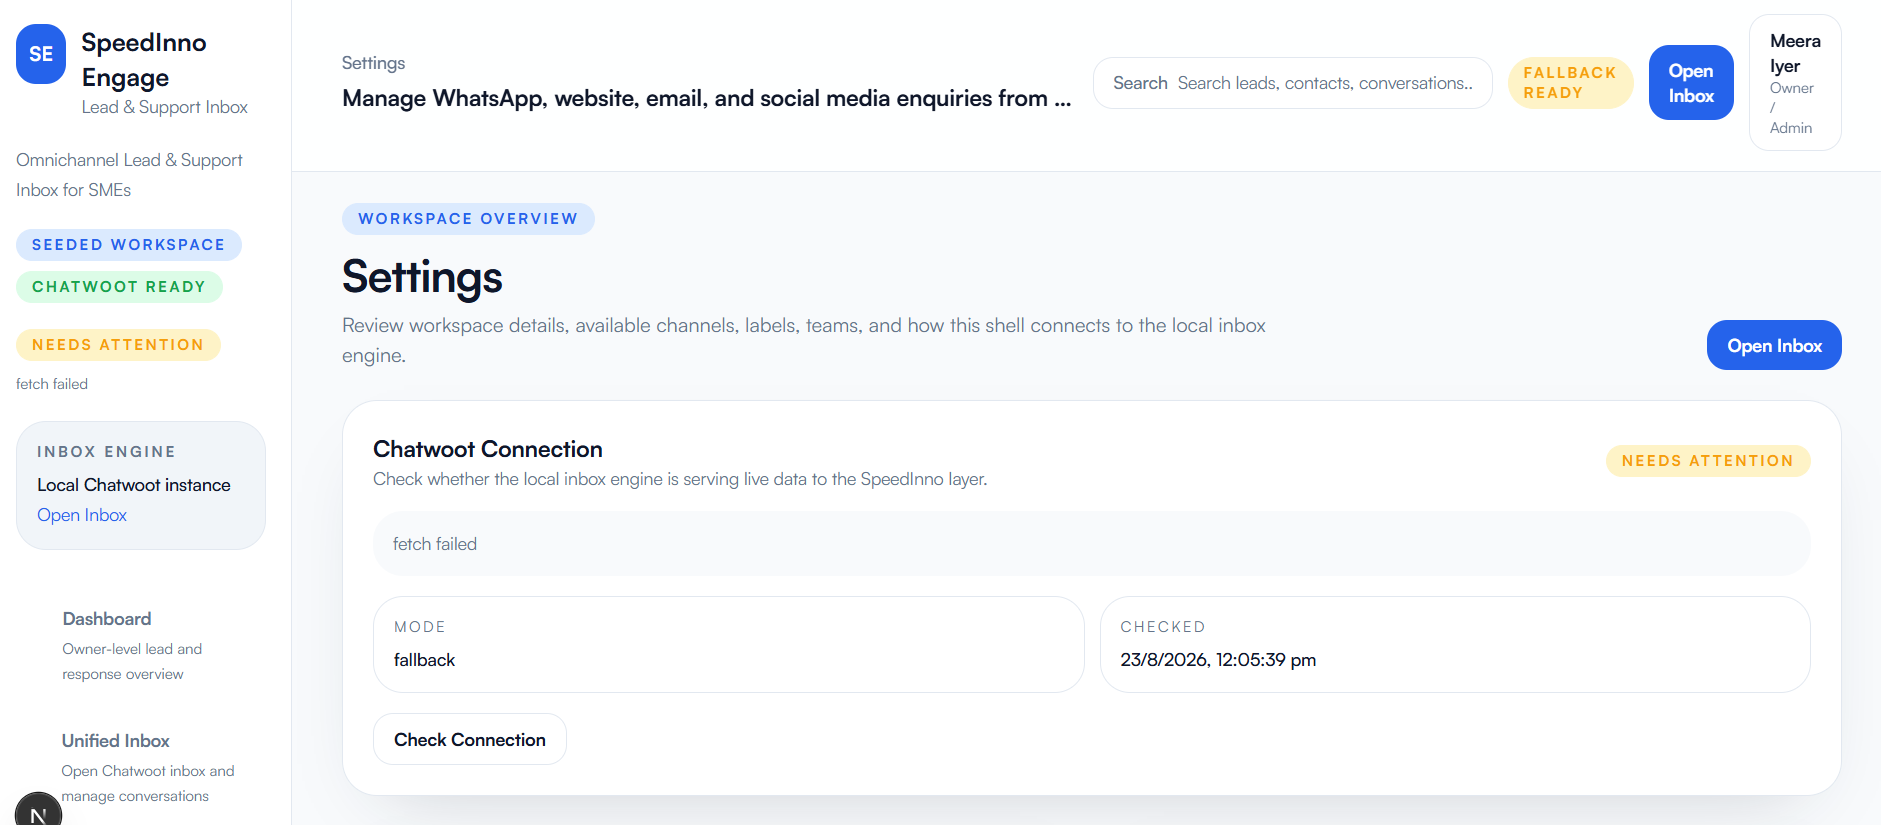Click the blue SE logo icon
This screenshot has width=1881, height=825.
click(41, 54)
